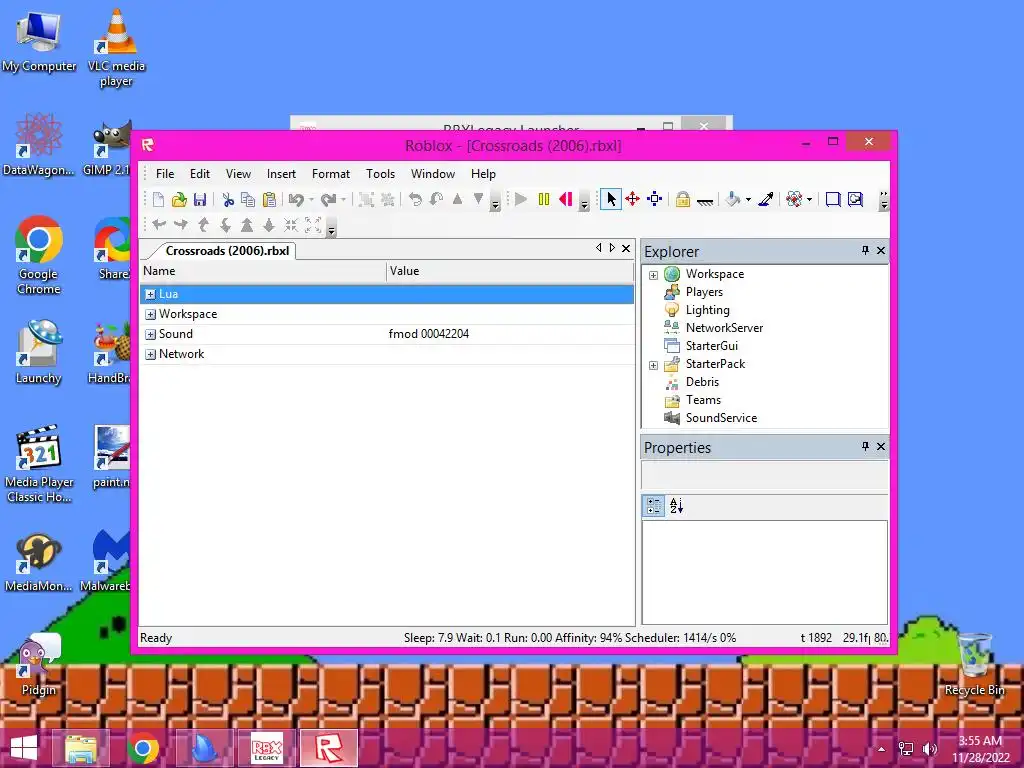This screenshot has width=1024, height=768.
Task: Choose the red Move tool
Action: pyautogui.click(x=632, y=199)
